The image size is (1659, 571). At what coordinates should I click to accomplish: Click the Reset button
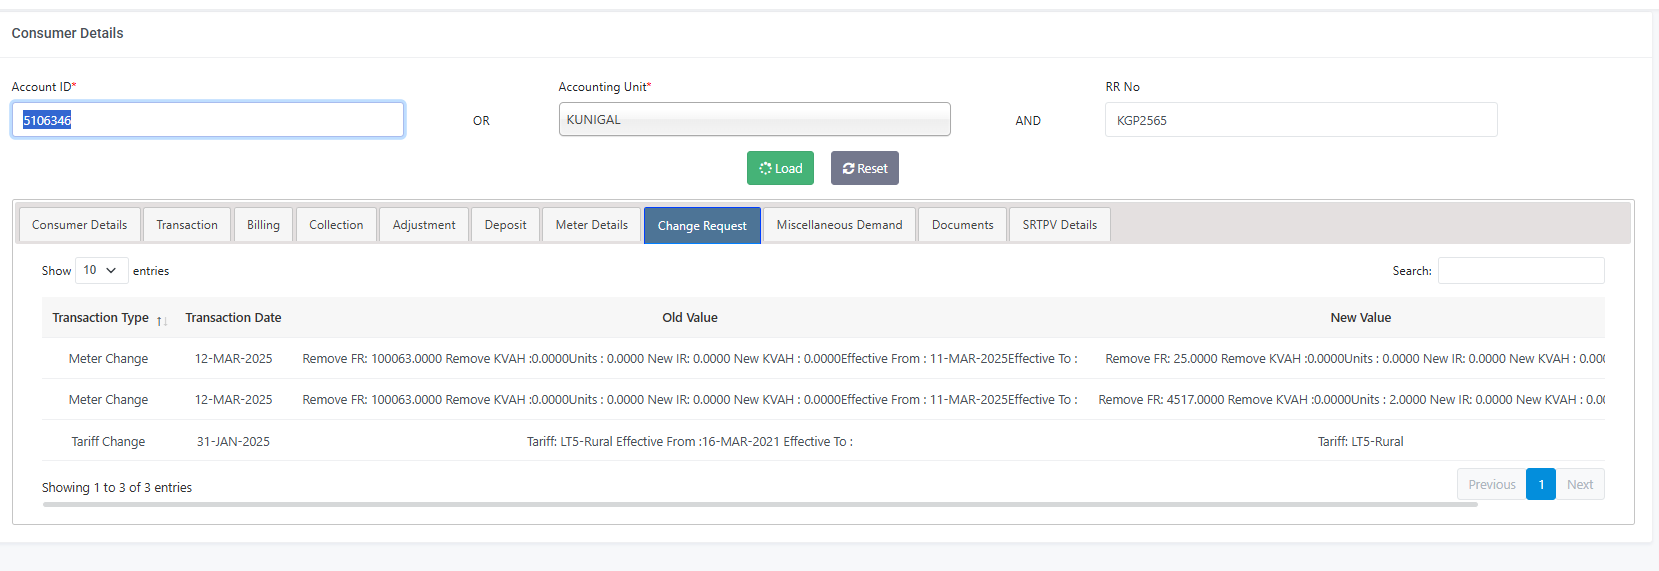865,168
